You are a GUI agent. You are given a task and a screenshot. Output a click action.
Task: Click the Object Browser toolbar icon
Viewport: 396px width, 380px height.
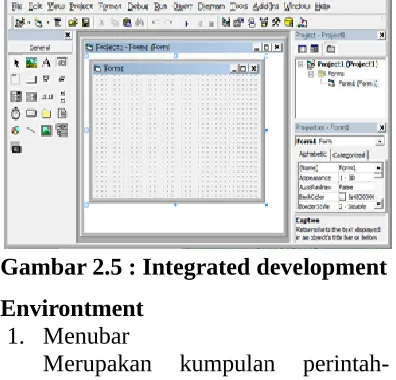(264, 22)
